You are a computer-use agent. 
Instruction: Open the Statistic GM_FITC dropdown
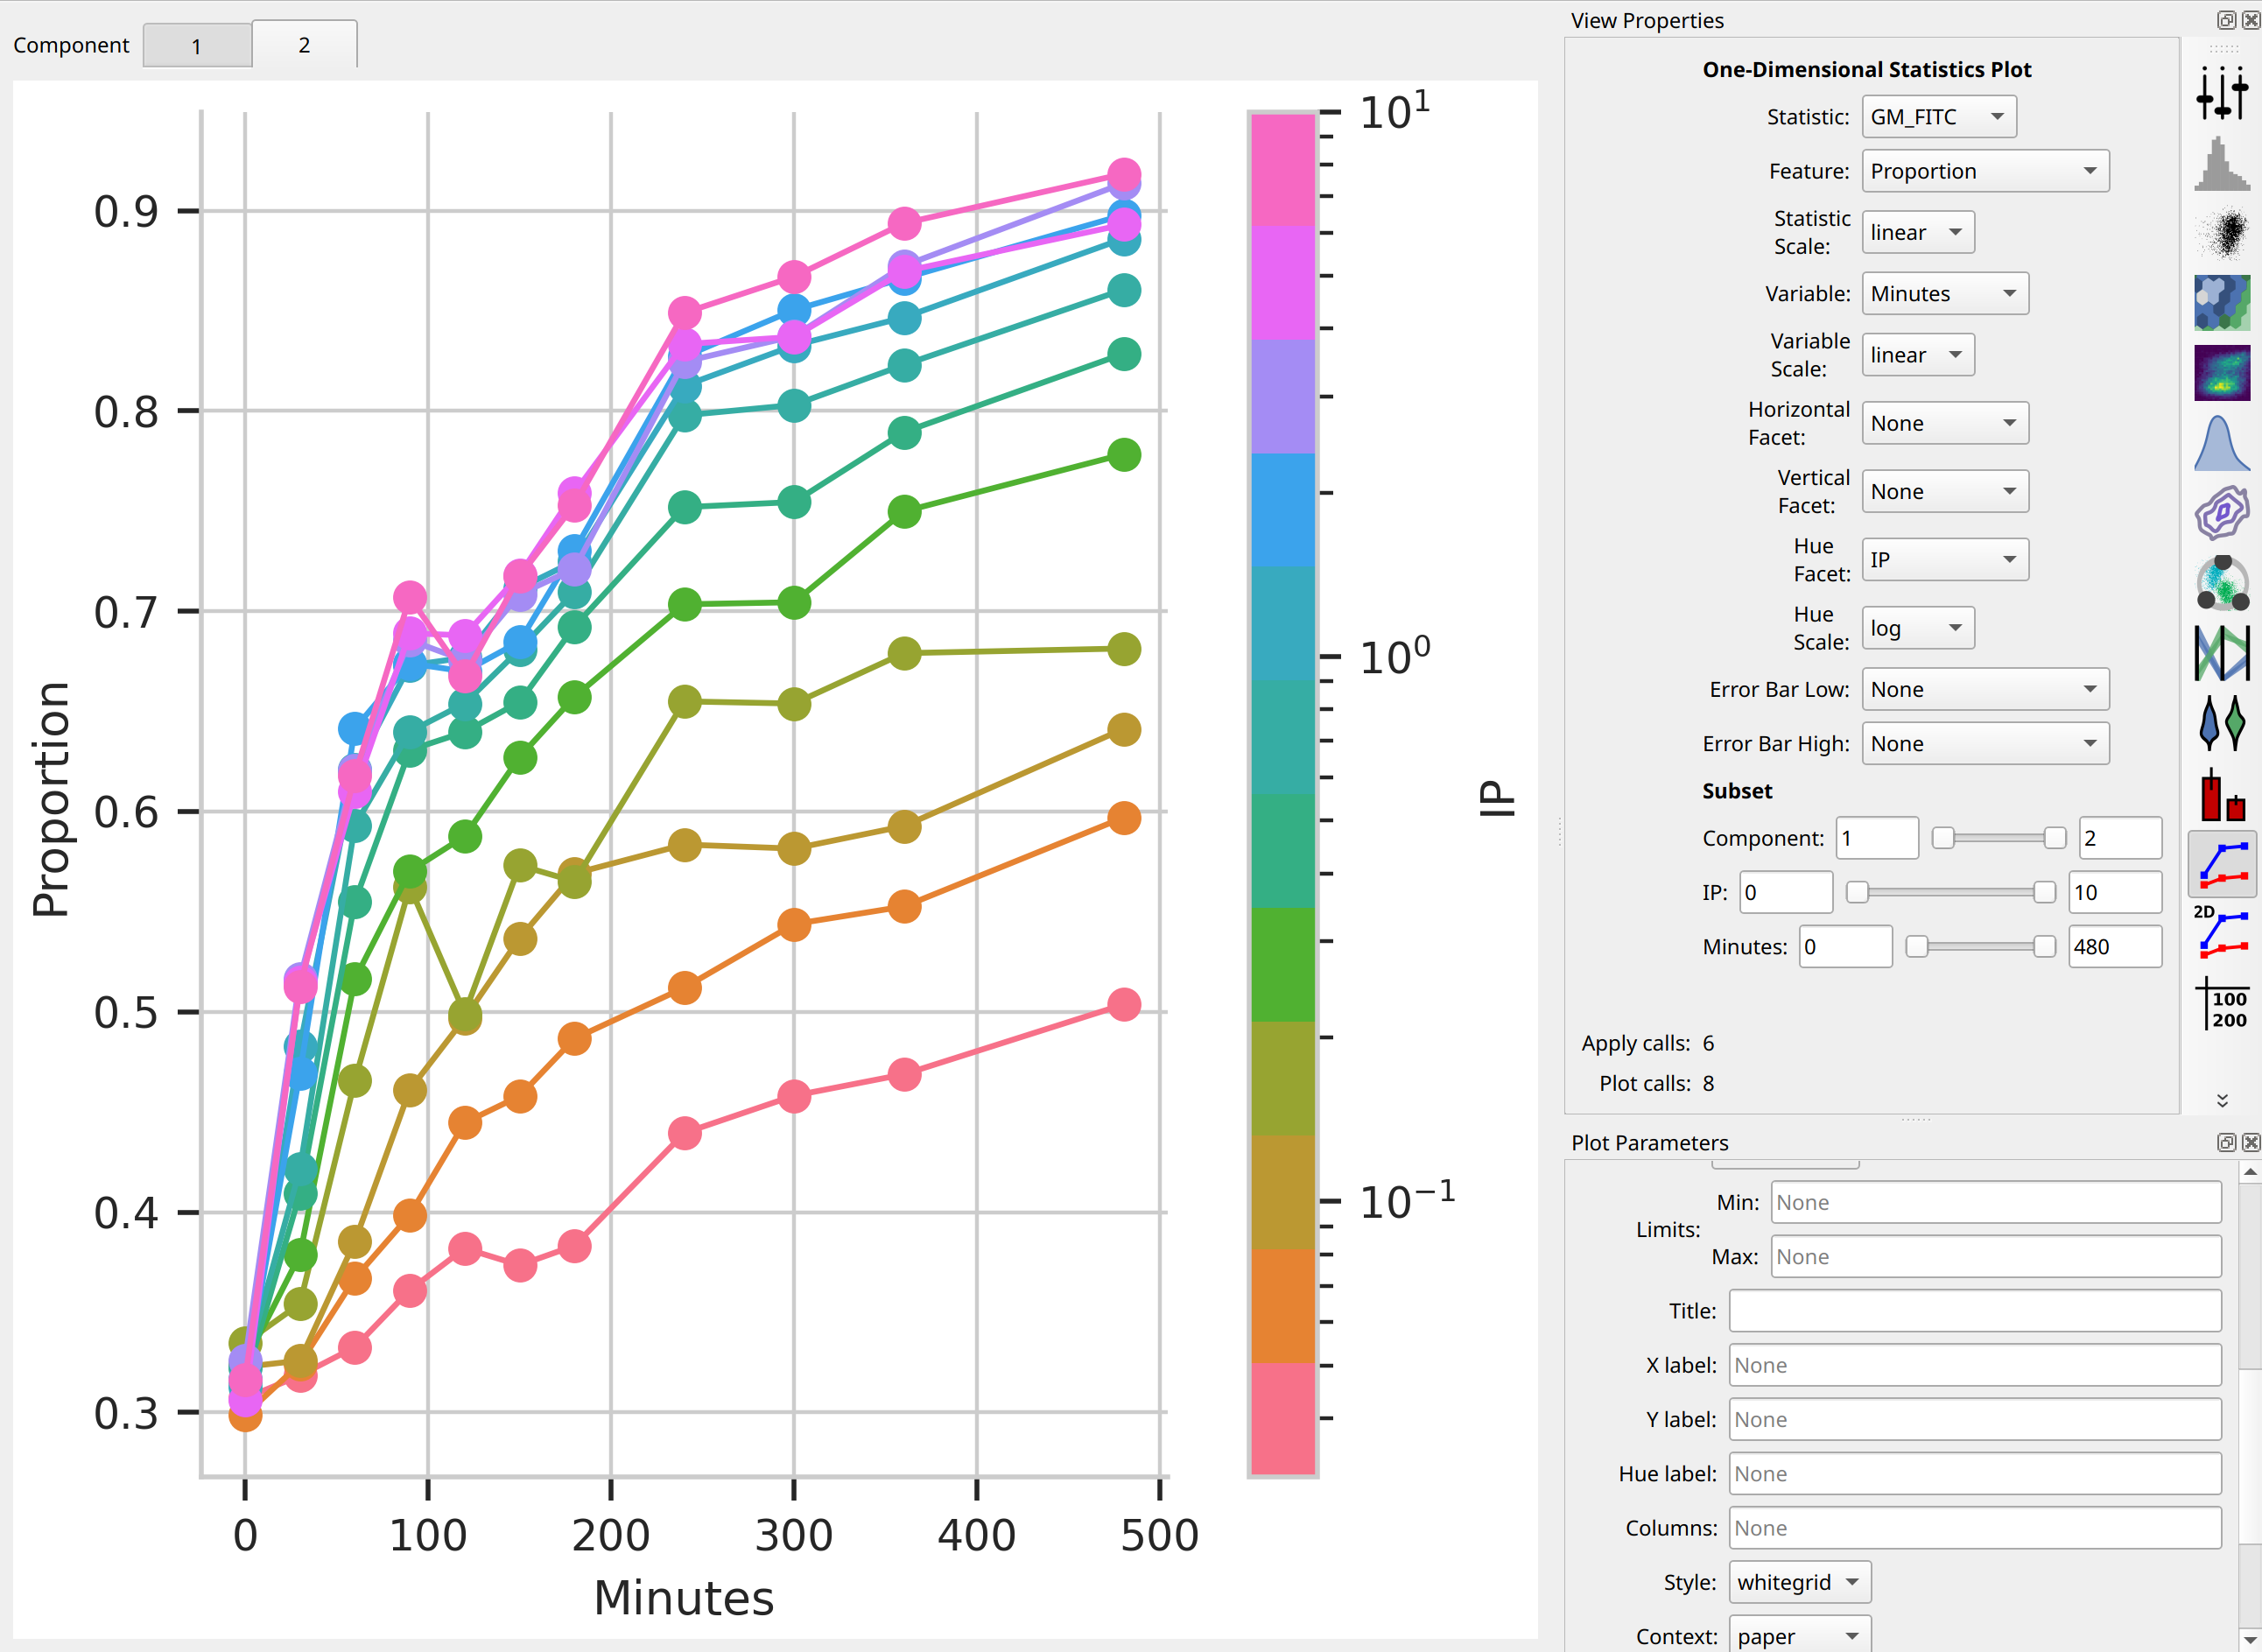click(1938, 117)
